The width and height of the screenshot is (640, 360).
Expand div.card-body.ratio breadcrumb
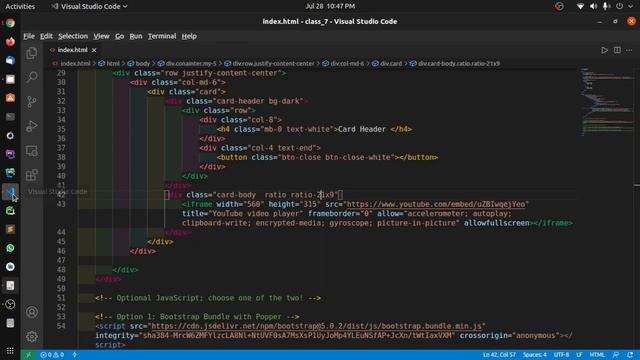tap(458, 64)
